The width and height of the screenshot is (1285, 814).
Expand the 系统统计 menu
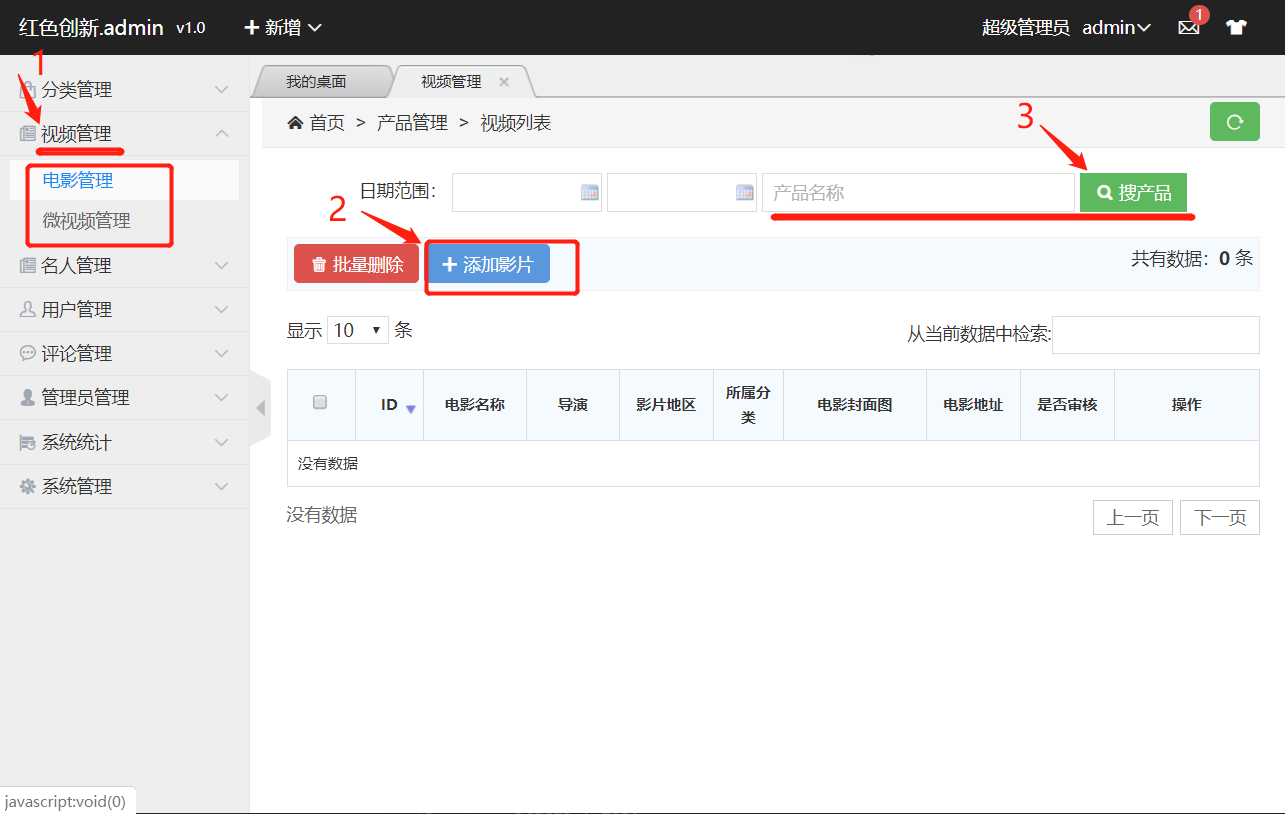click(125, 442)
